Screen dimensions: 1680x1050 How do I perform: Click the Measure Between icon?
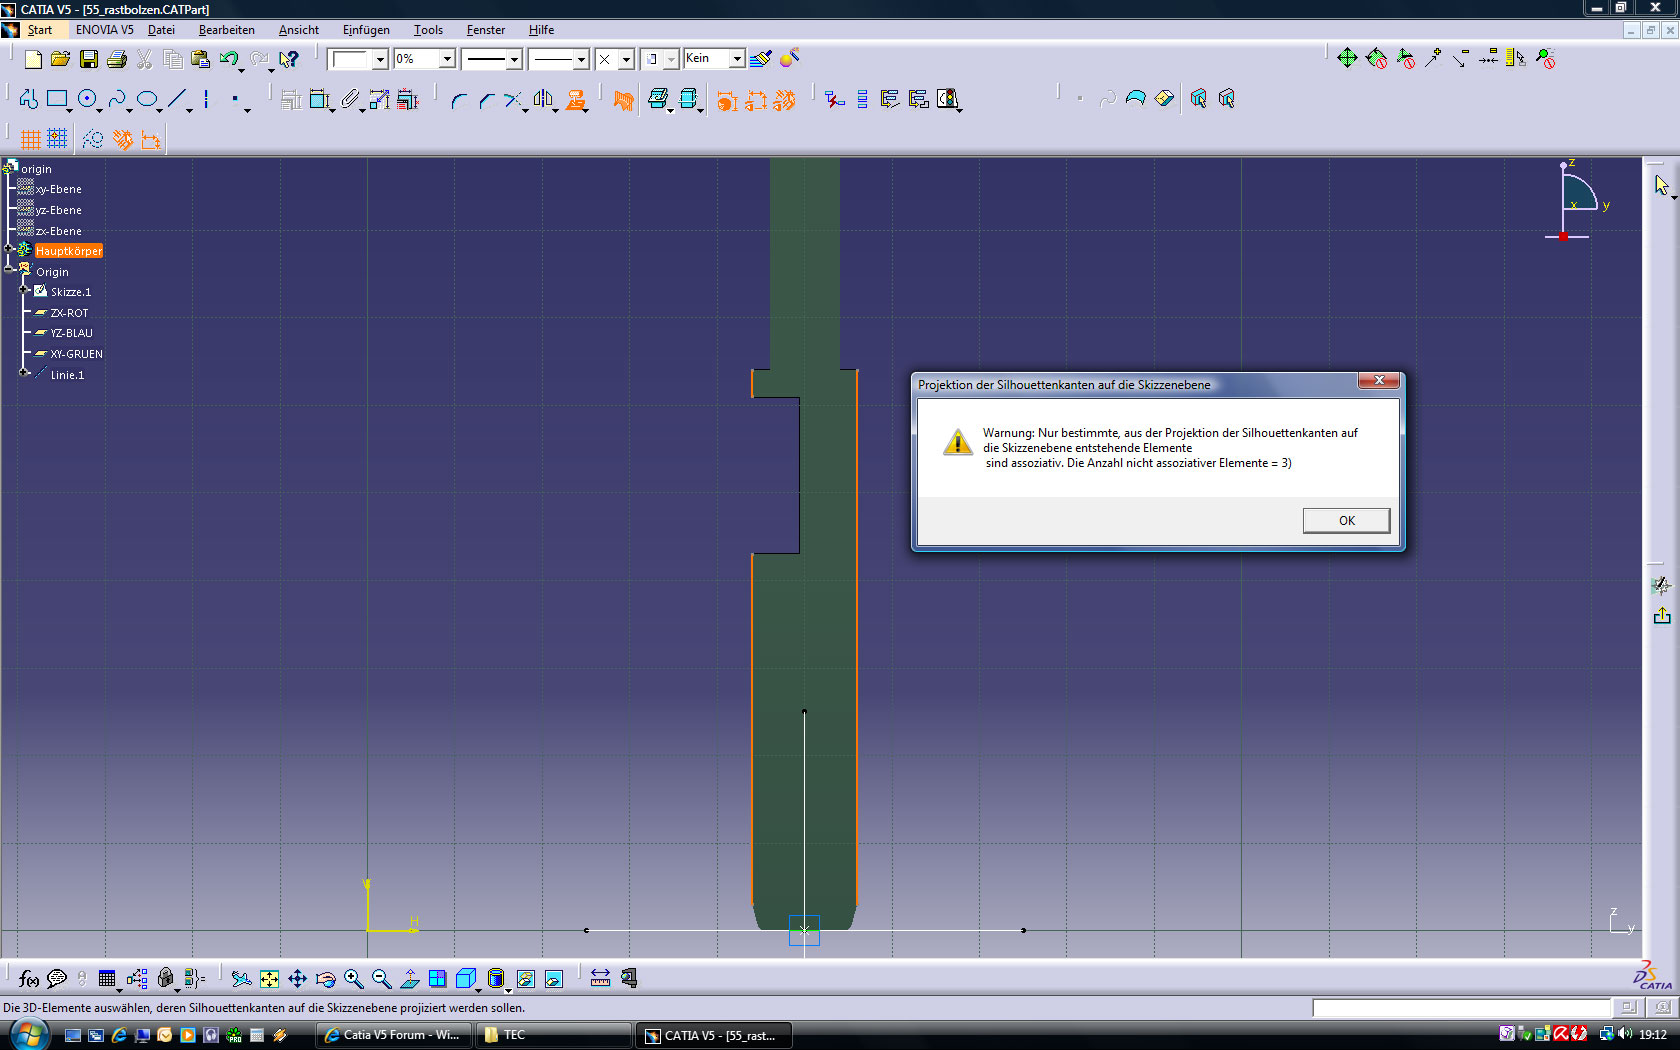(600, 979)
